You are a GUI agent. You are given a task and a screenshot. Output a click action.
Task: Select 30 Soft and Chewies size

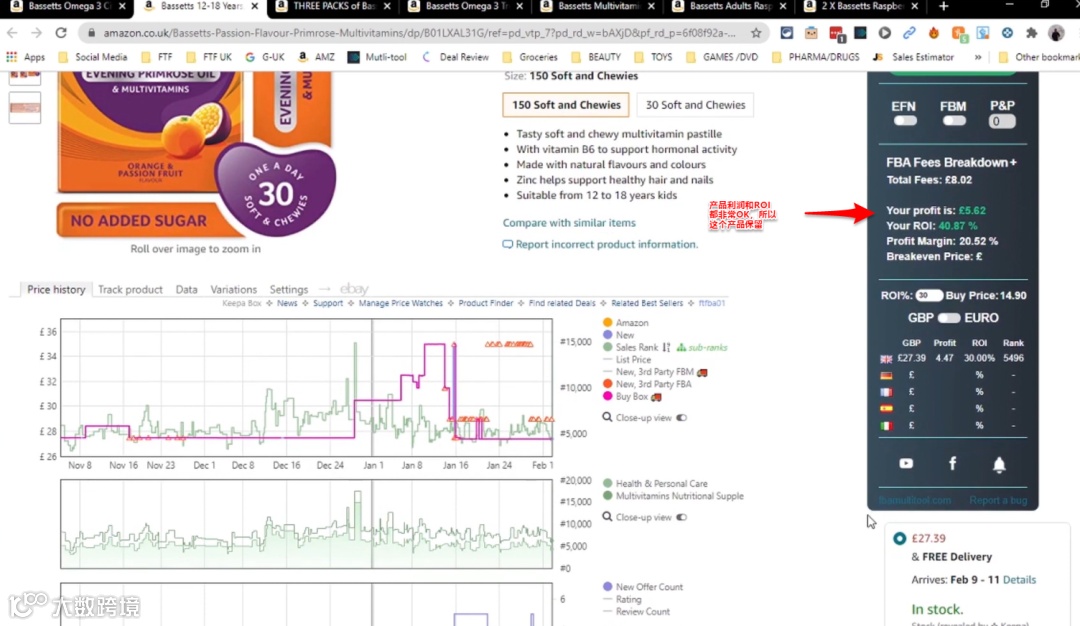coord(695,105)
